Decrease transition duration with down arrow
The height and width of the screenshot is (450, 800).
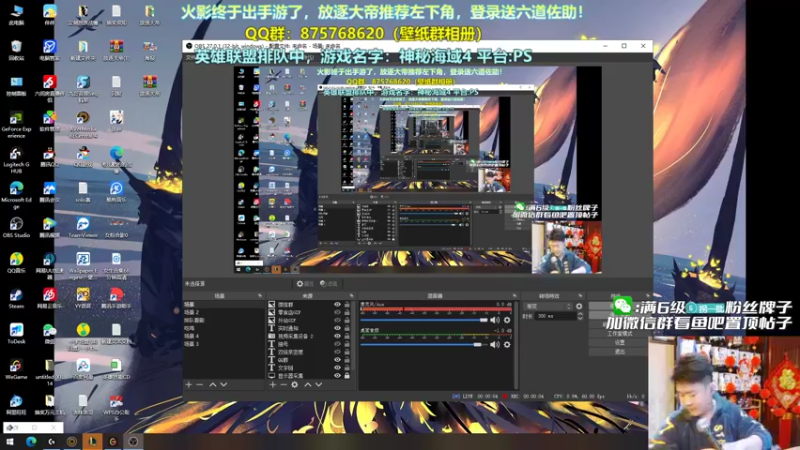(580, 318)
